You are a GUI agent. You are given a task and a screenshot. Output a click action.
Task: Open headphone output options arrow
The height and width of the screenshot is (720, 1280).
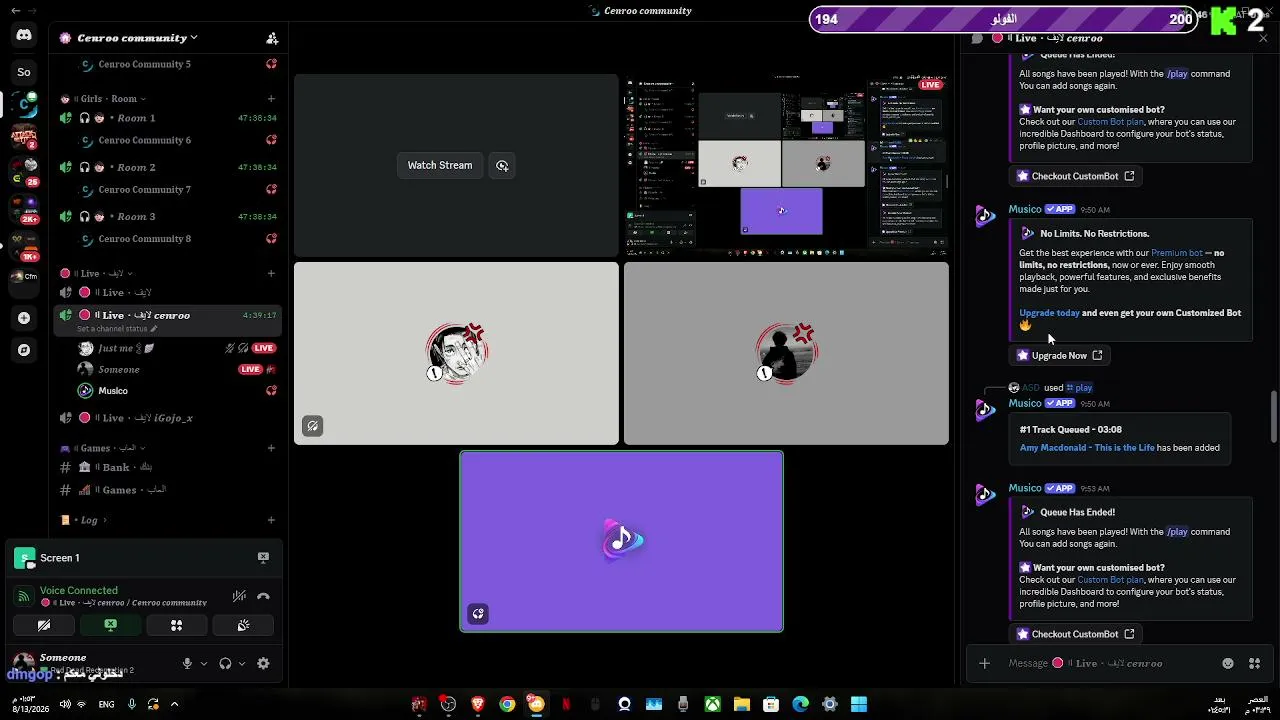pos(241,663)
